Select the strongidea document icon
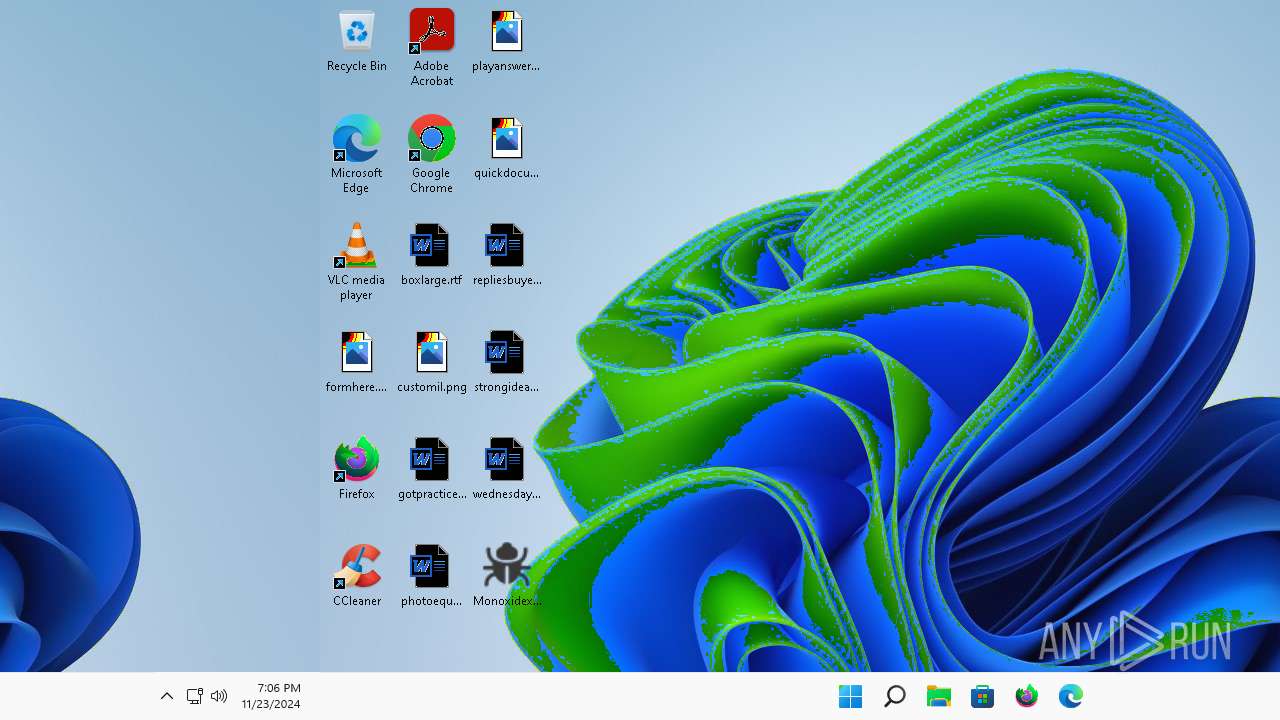 click(x=506, y=362)
